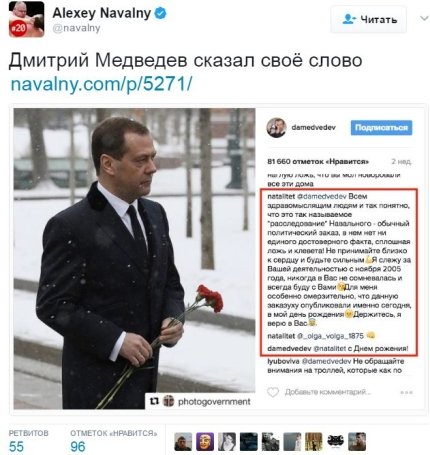The height and width of the screenshot is (455, 430).
Task: Open Alexey Navalny's profile avatar
Action: [x=26, y=19]
